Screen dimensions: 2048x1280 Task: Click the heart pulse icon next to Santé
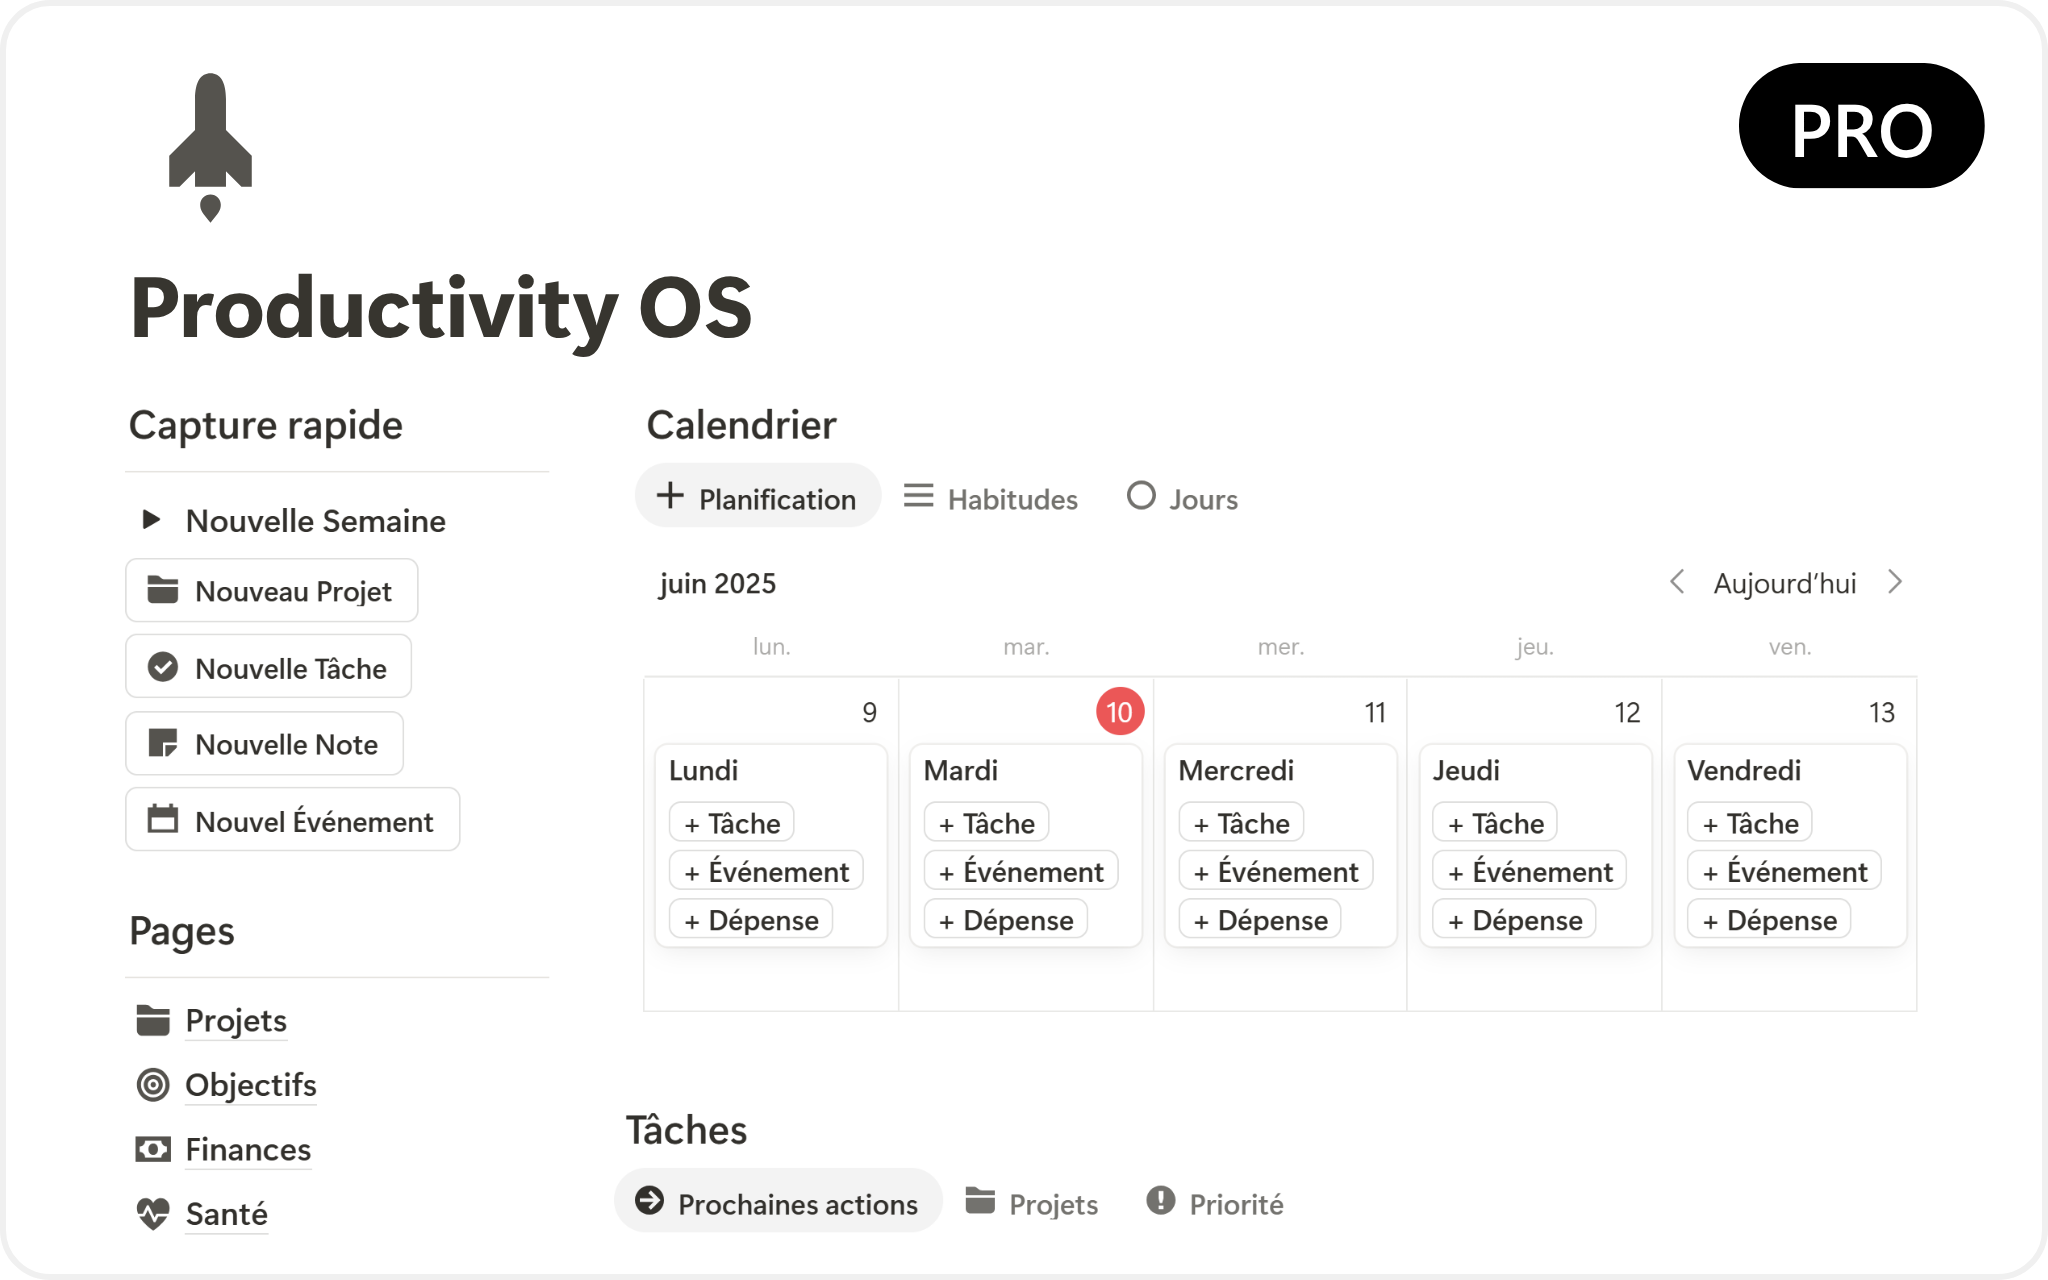pos(153,1214)
